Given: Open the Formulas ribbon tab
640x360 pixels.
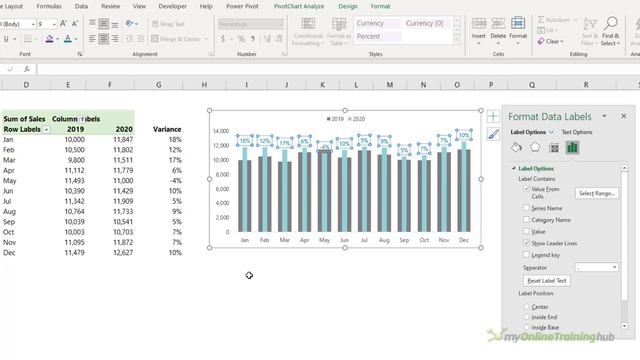Looking at the screenshot, I should tap(49, 6).
